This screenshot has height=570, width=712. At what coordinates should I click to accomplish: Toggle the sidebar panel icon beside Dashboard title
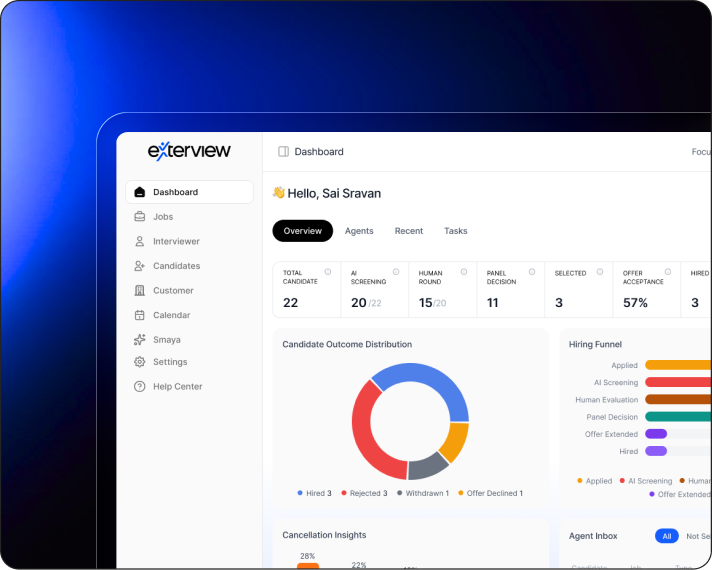(x=283, y=152)
